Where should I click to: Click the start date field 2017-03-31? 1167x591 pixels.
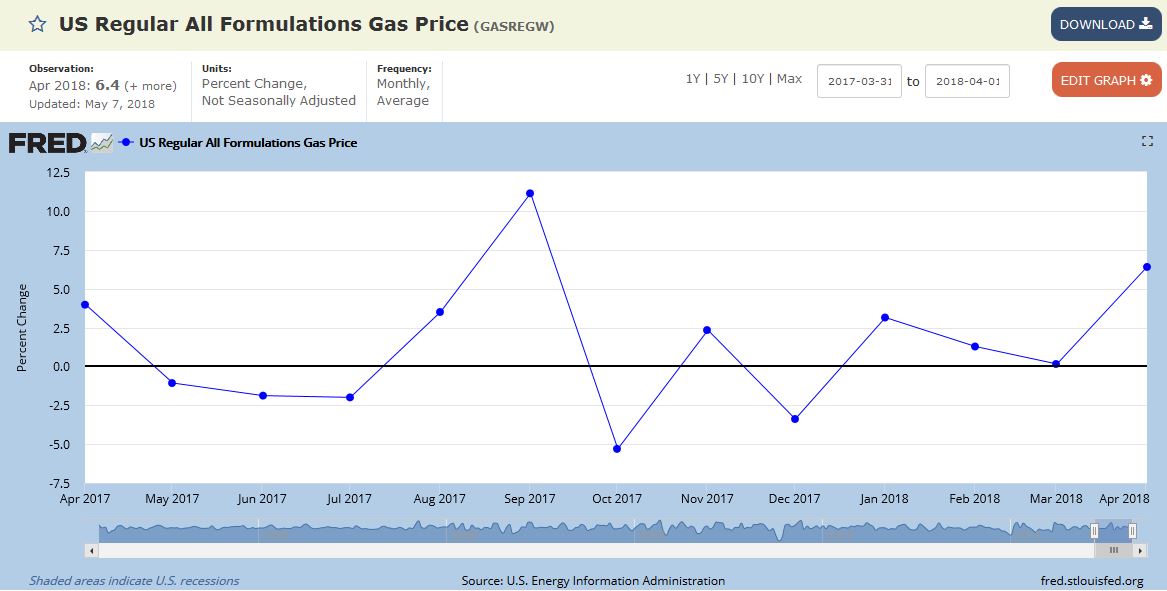(x=858, y=81)
